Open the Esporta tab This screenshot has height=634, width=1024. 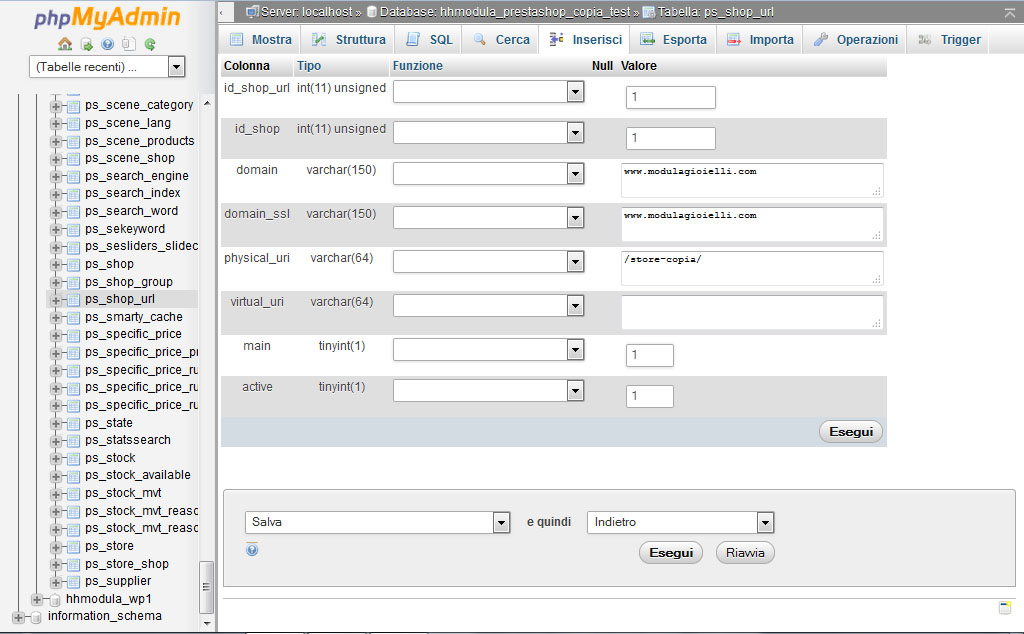(x=673, y=39)
